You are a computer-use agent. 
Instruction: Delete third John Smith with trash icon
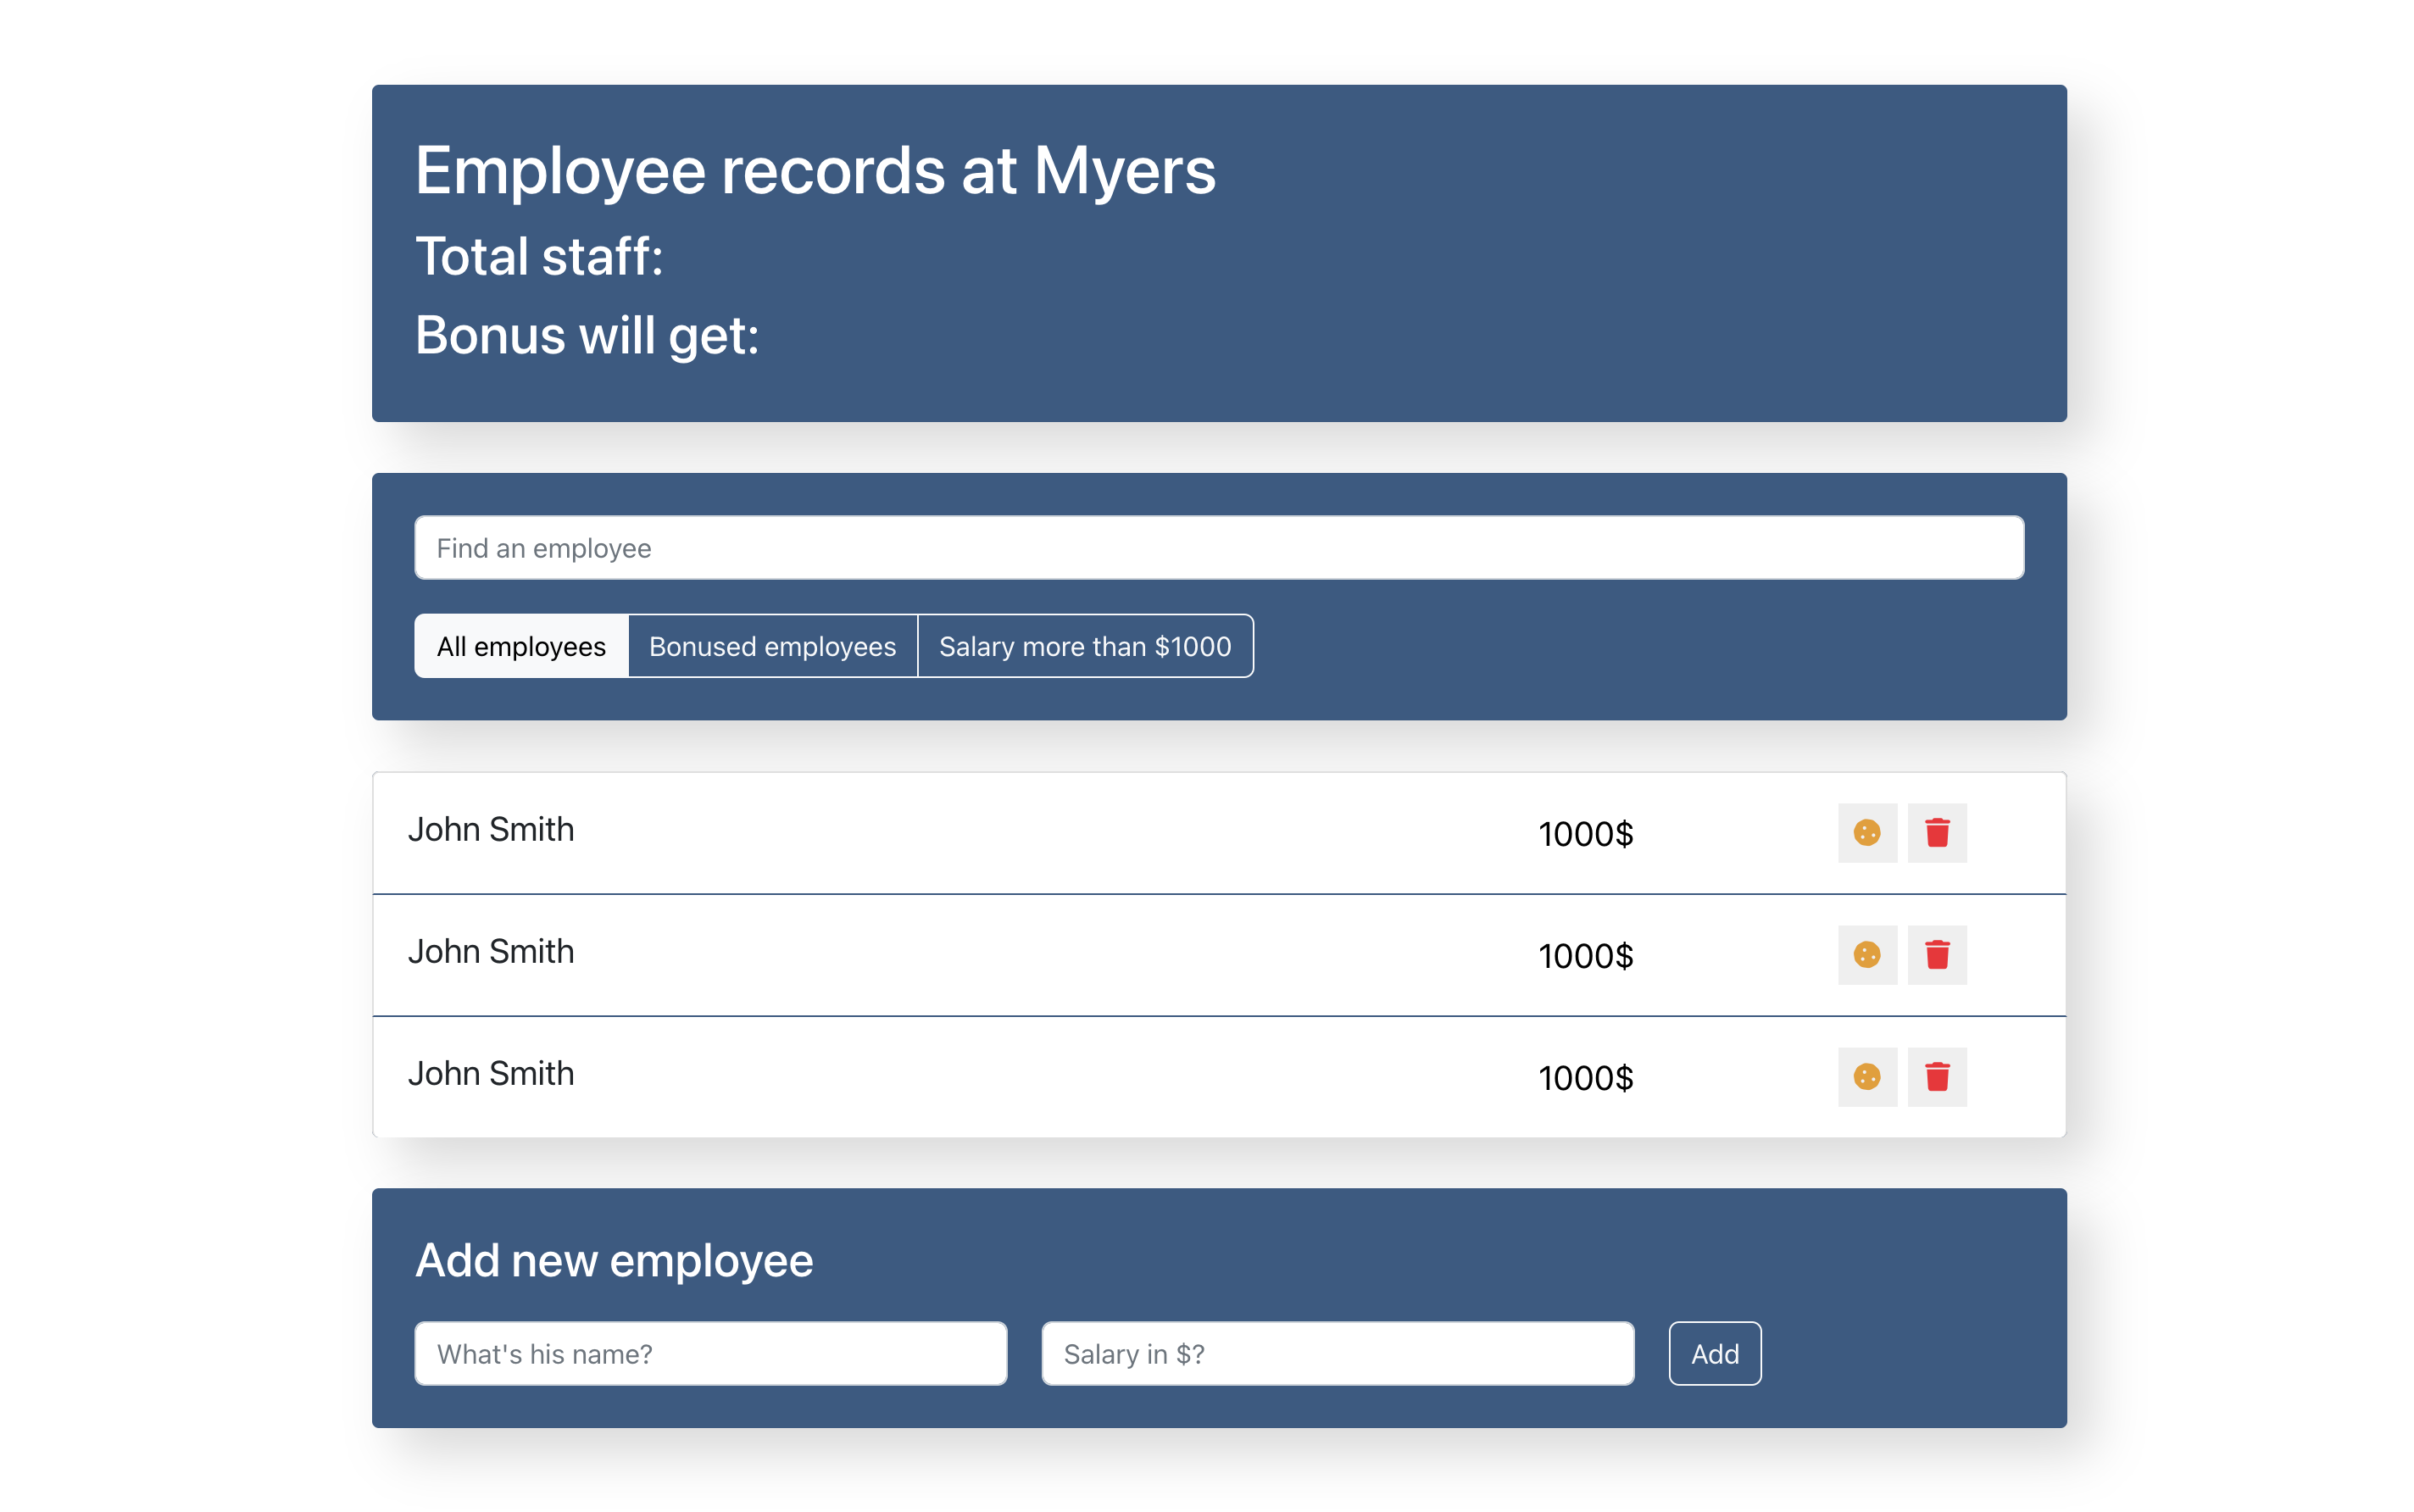(x=1936, y=1076)
